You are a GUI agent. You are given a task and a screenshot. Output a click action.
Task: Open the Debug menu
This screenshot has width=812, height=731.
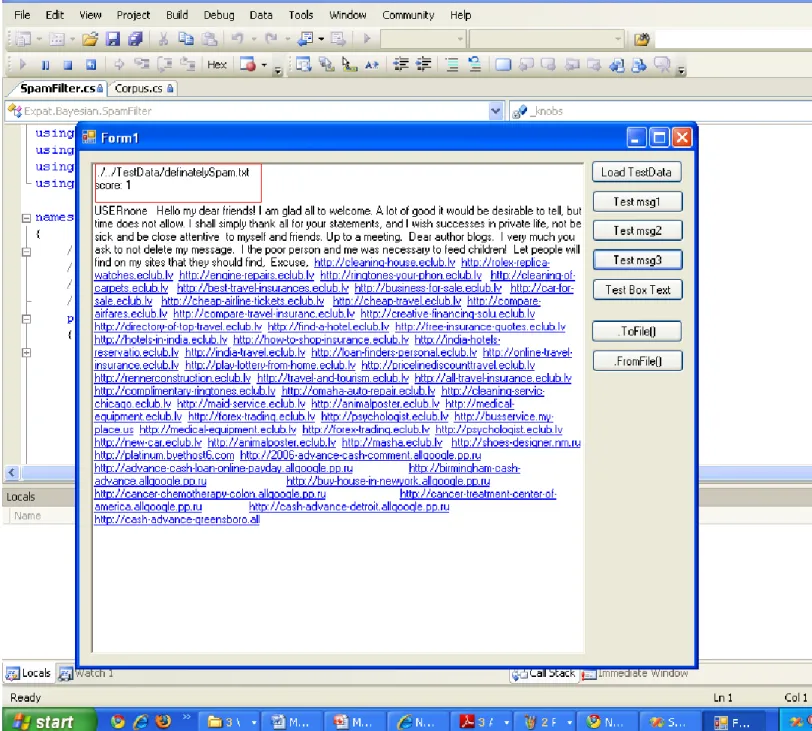tap(219, 15)
